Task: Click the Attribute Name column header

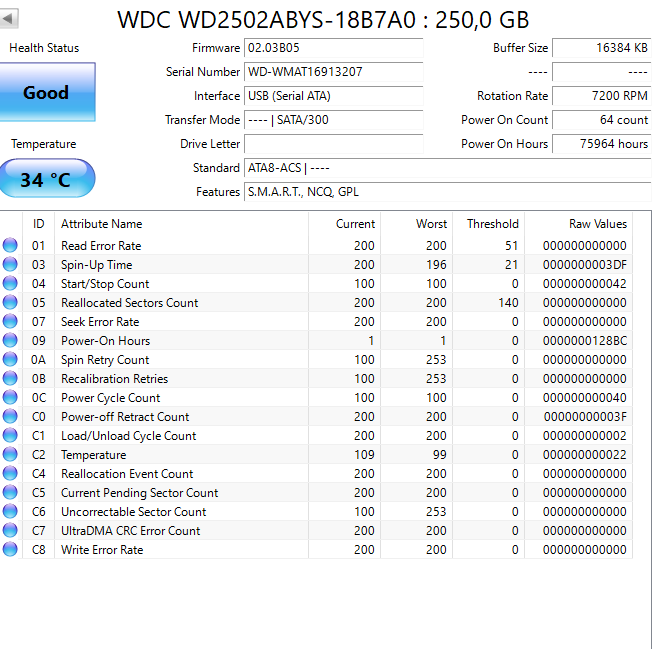Action: click(181, 224)
